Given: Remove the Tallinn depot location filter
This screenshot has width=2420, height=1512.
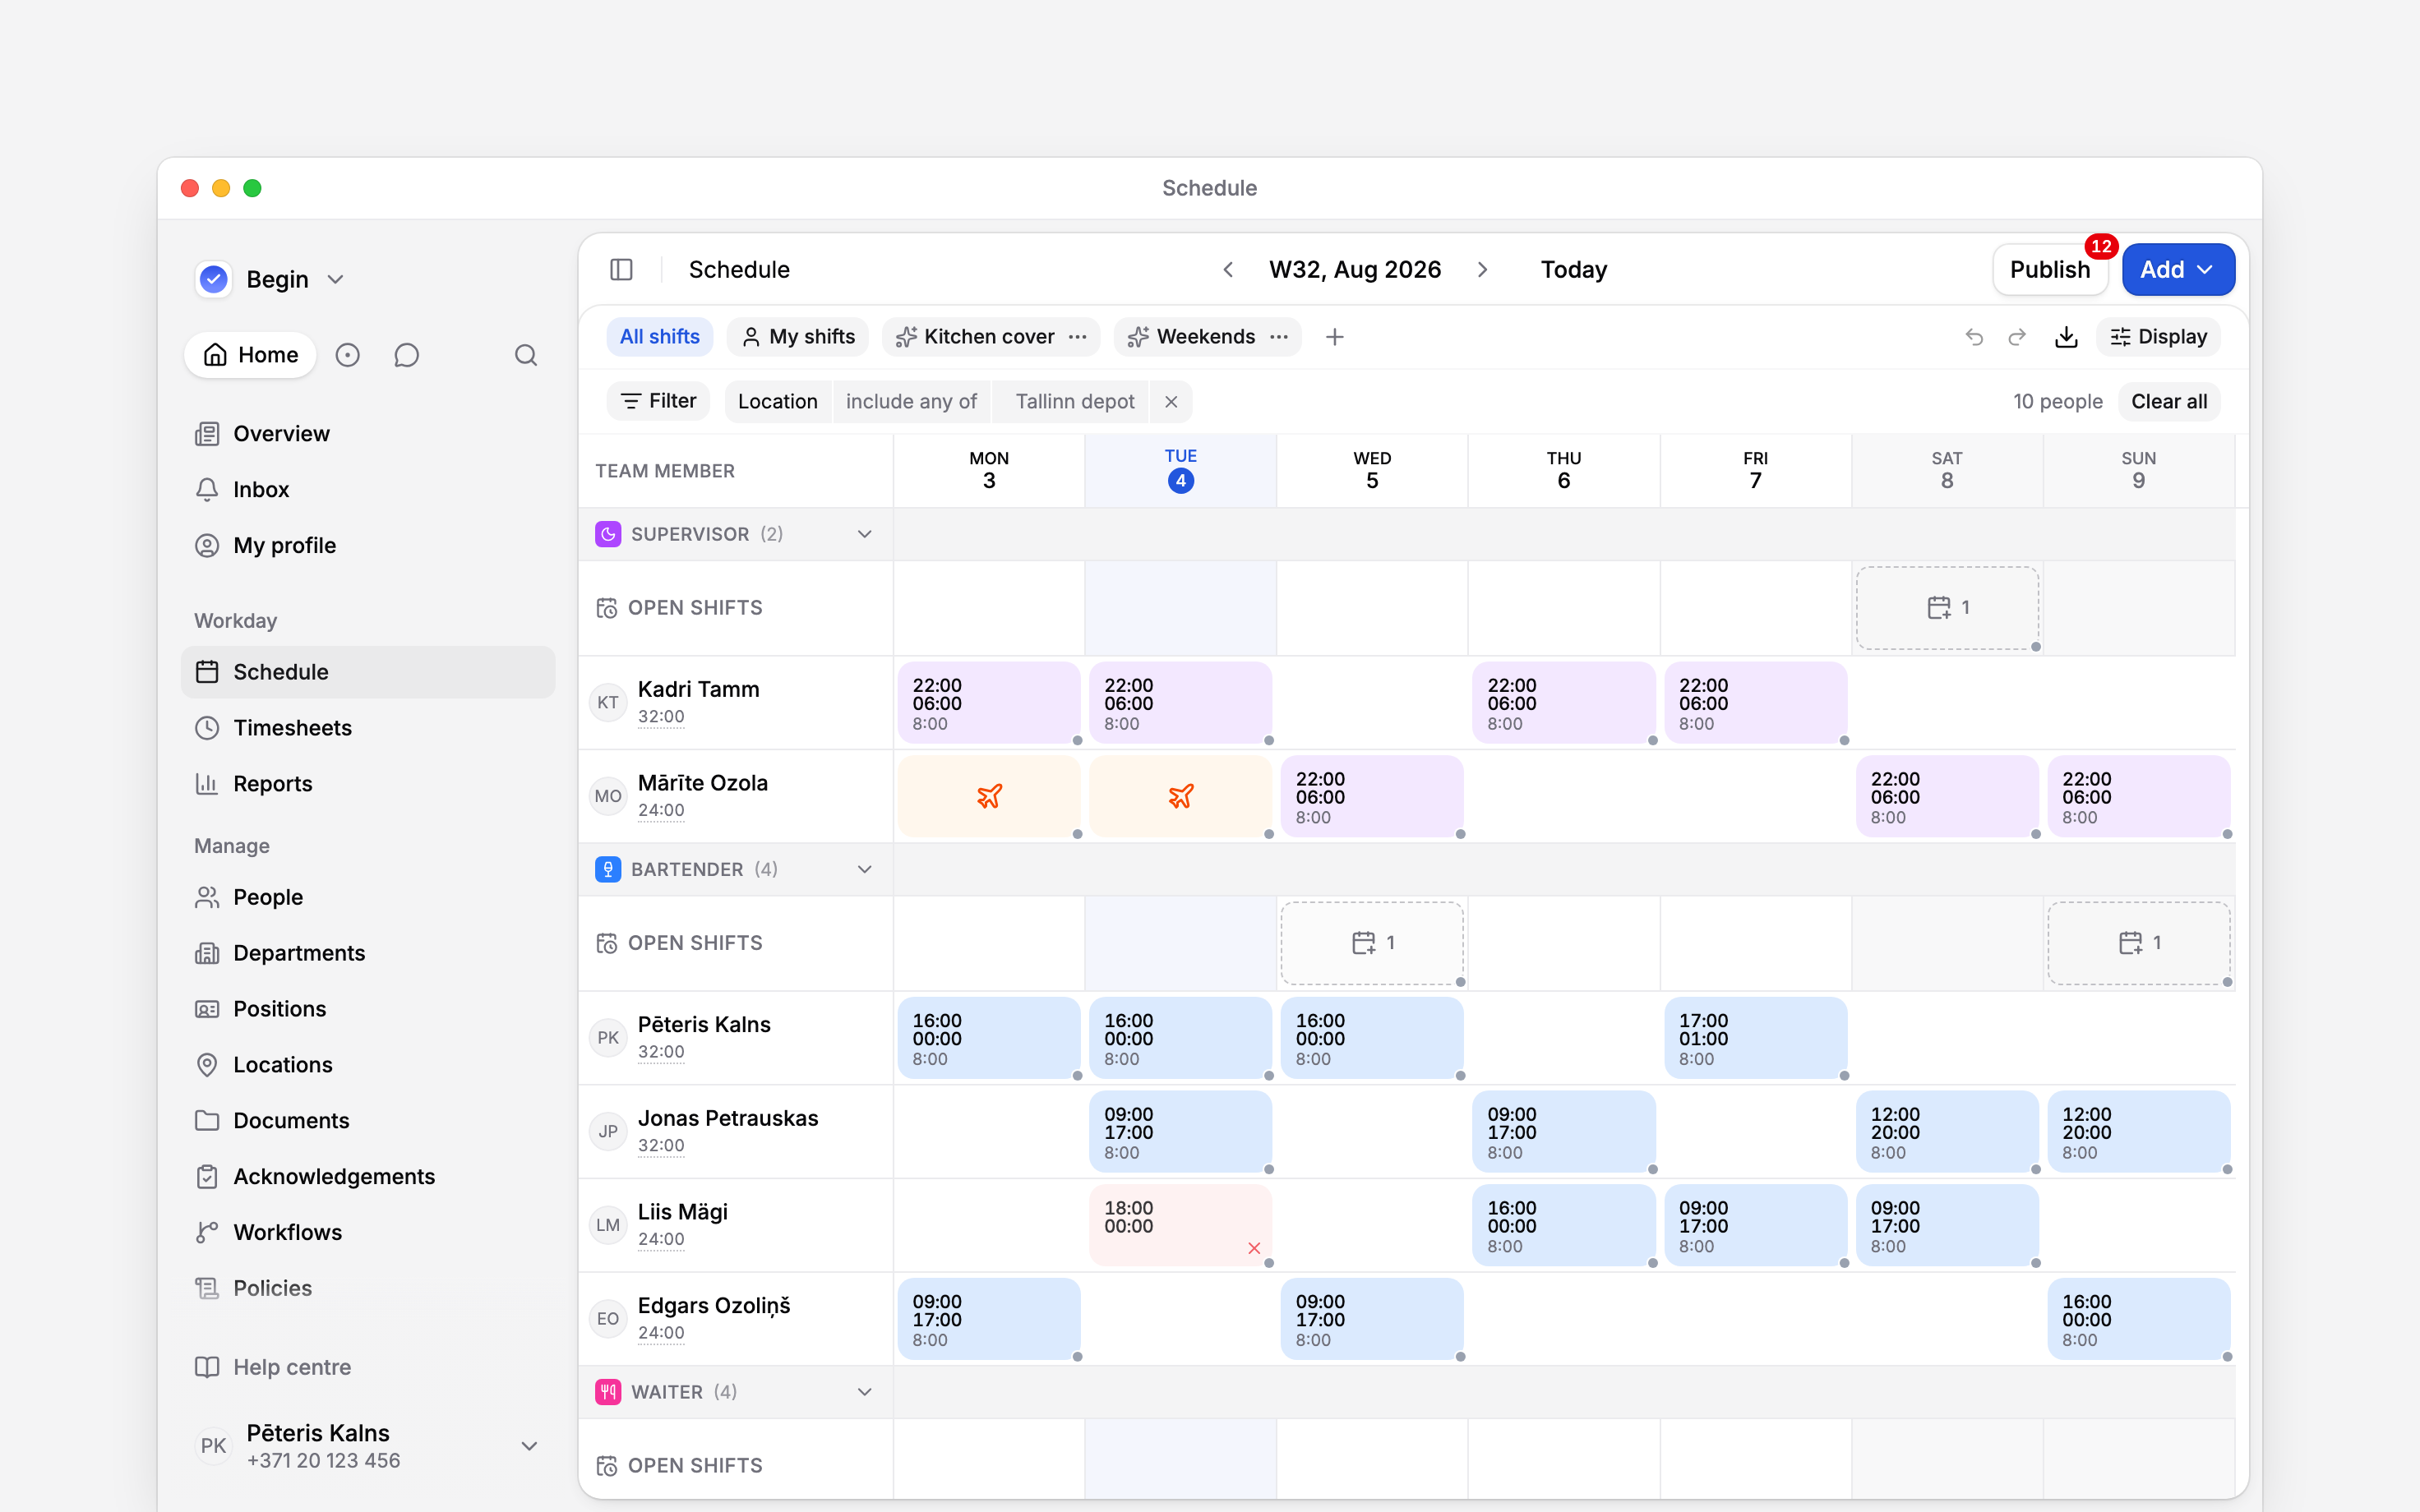Looking at the screenshot, I should [x=1171, y=402].
